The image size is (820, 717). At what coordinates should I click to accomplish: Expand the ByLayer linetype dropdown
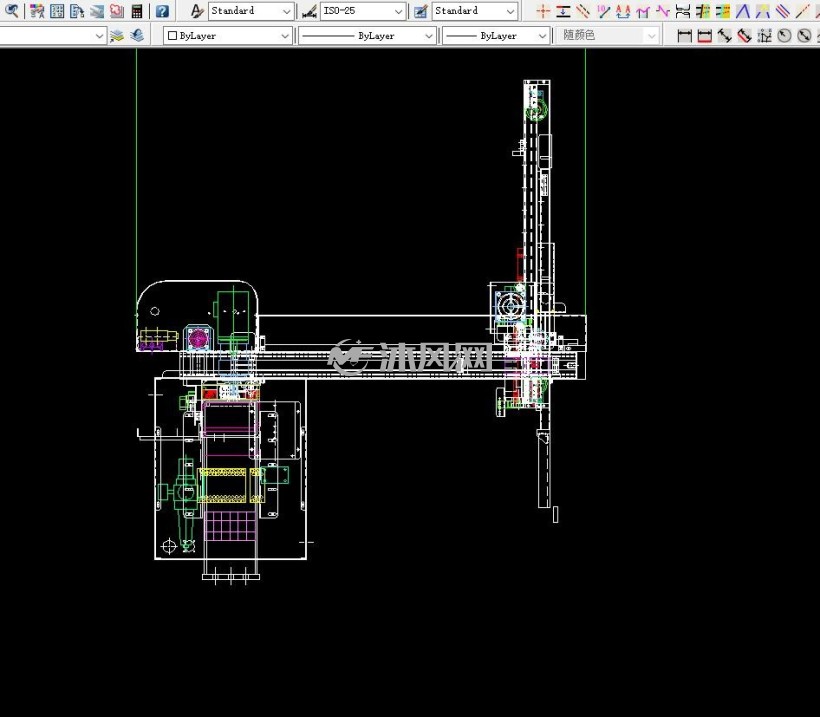click(367, 36)
